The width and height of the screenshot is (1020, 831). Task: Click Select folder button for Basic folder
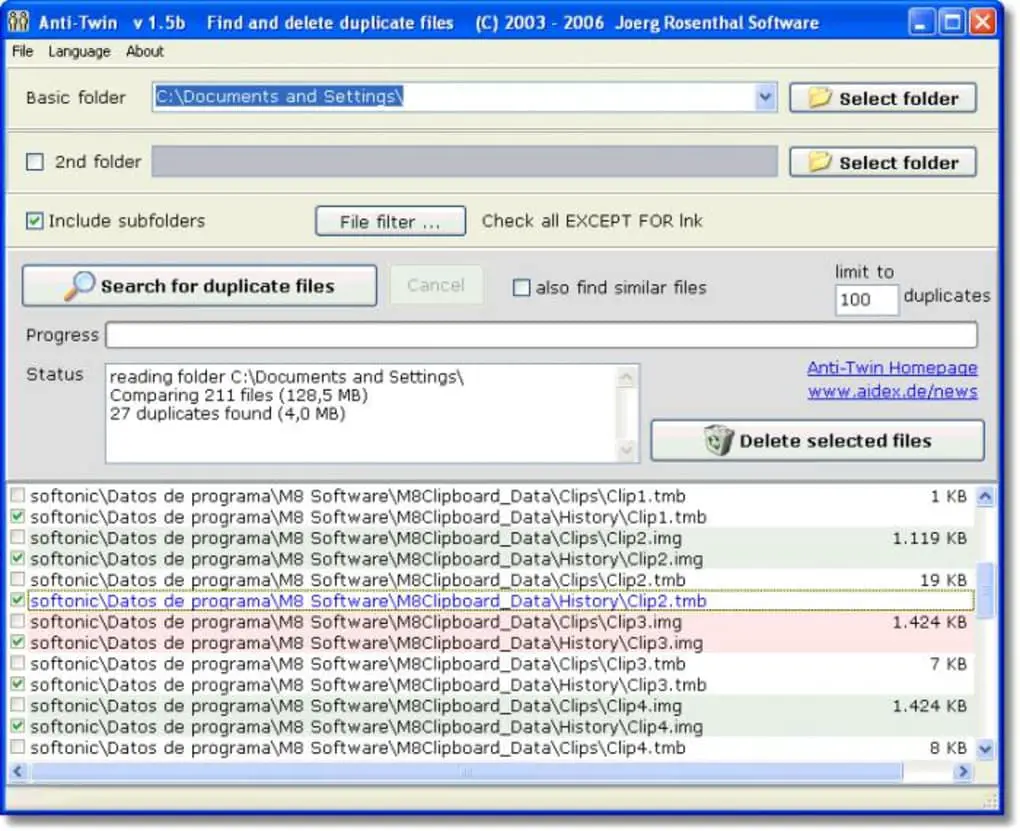click(x=883, y=98)
